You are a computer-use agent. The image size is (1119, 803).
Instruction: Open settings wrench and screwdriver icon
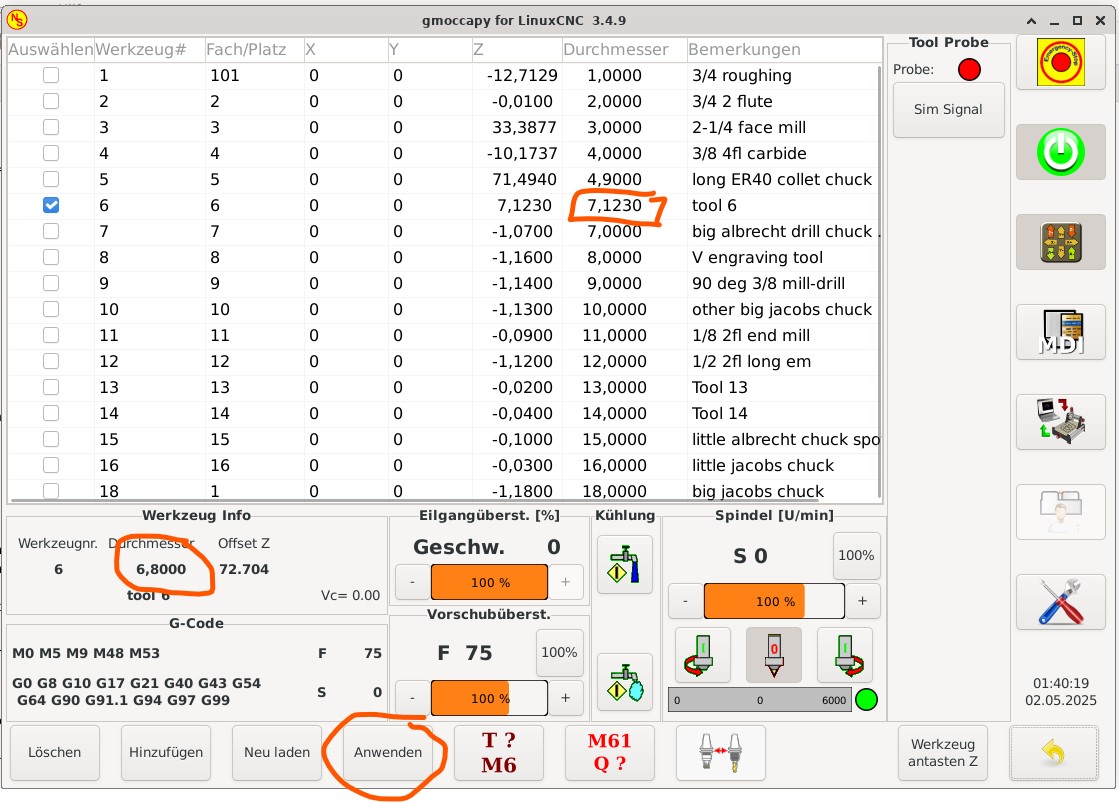pos(1060,602)
